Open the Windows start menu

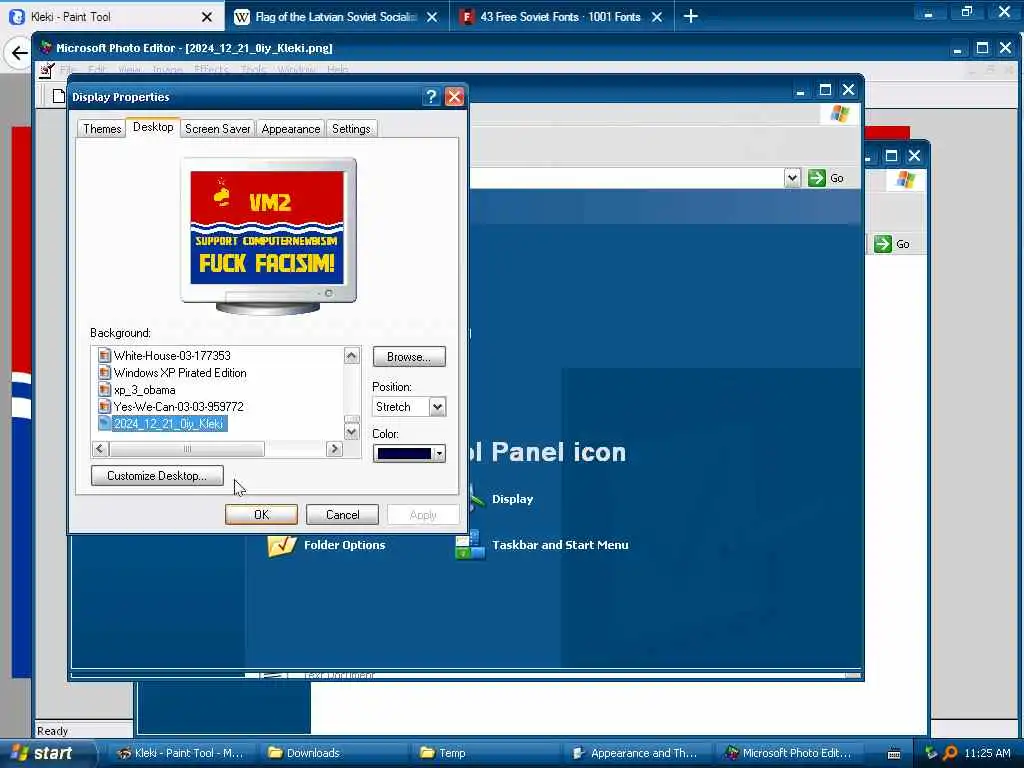point(47,753)
